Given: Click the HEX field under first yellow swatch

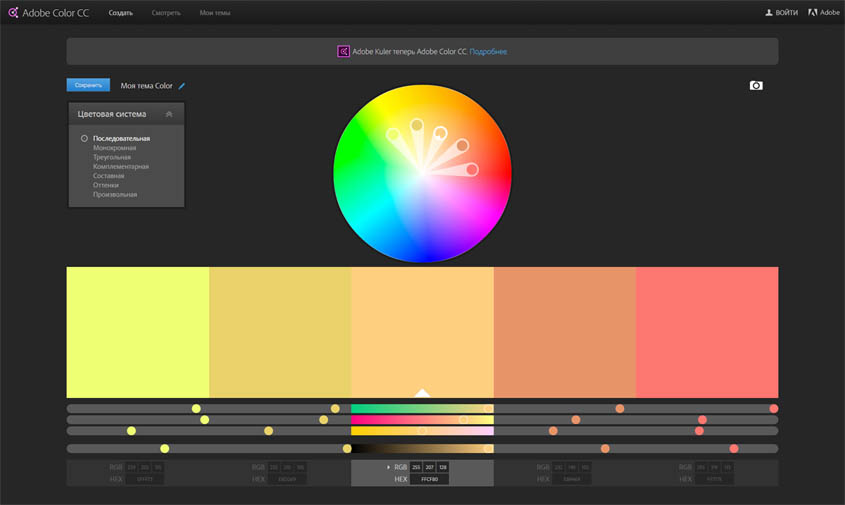Looking at the screenshot, I should click(x=145, y=479).
